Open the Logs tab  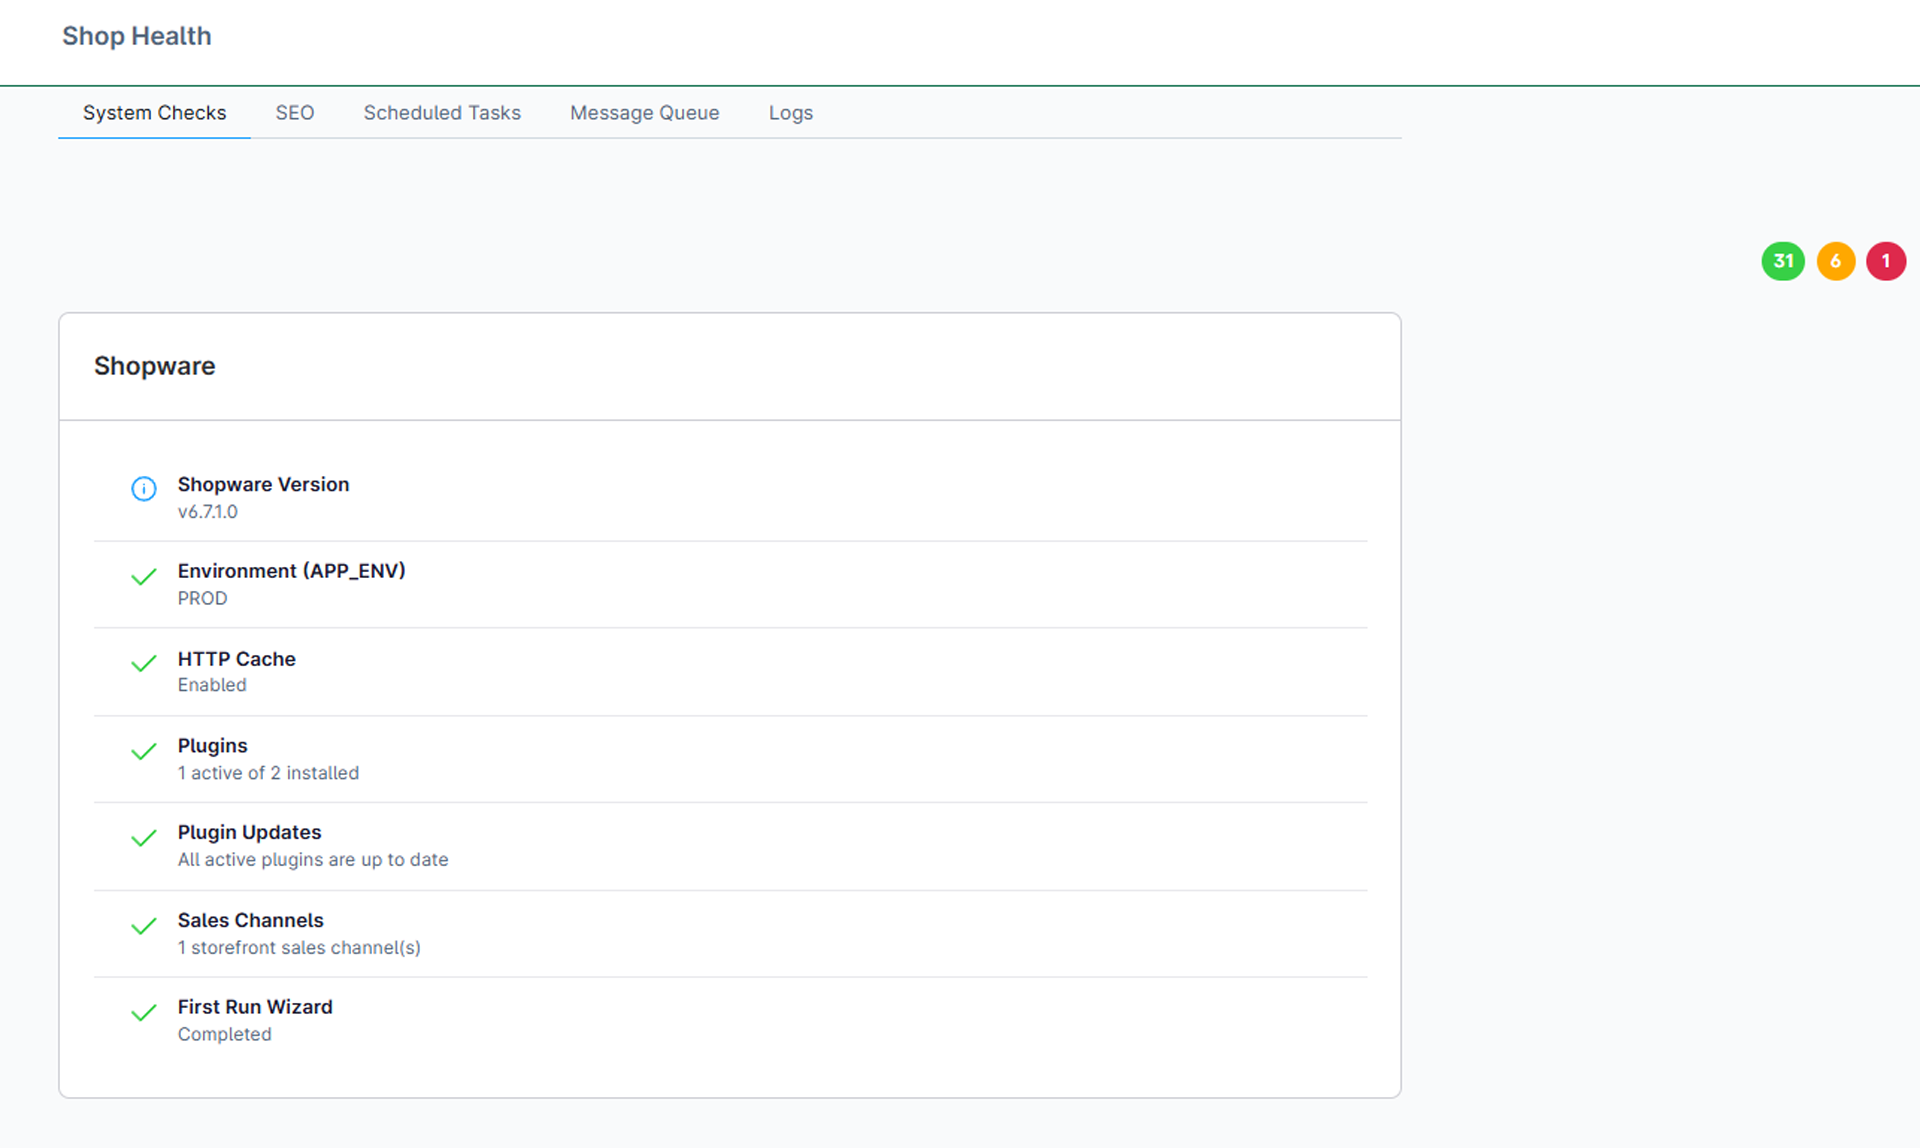click(x=791, y=113)
